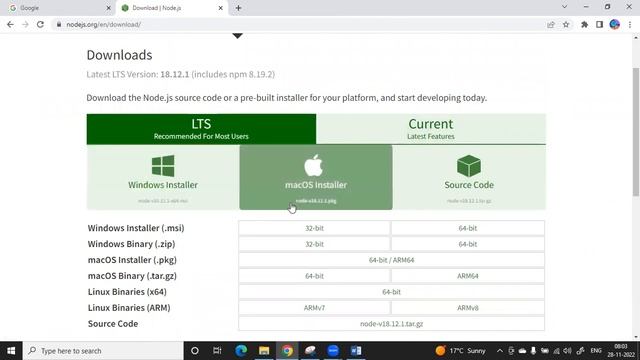This screenshot has height=360, width=640.
Task: Click the 'Downloads' heading
Action: click(x=119, y=55)
